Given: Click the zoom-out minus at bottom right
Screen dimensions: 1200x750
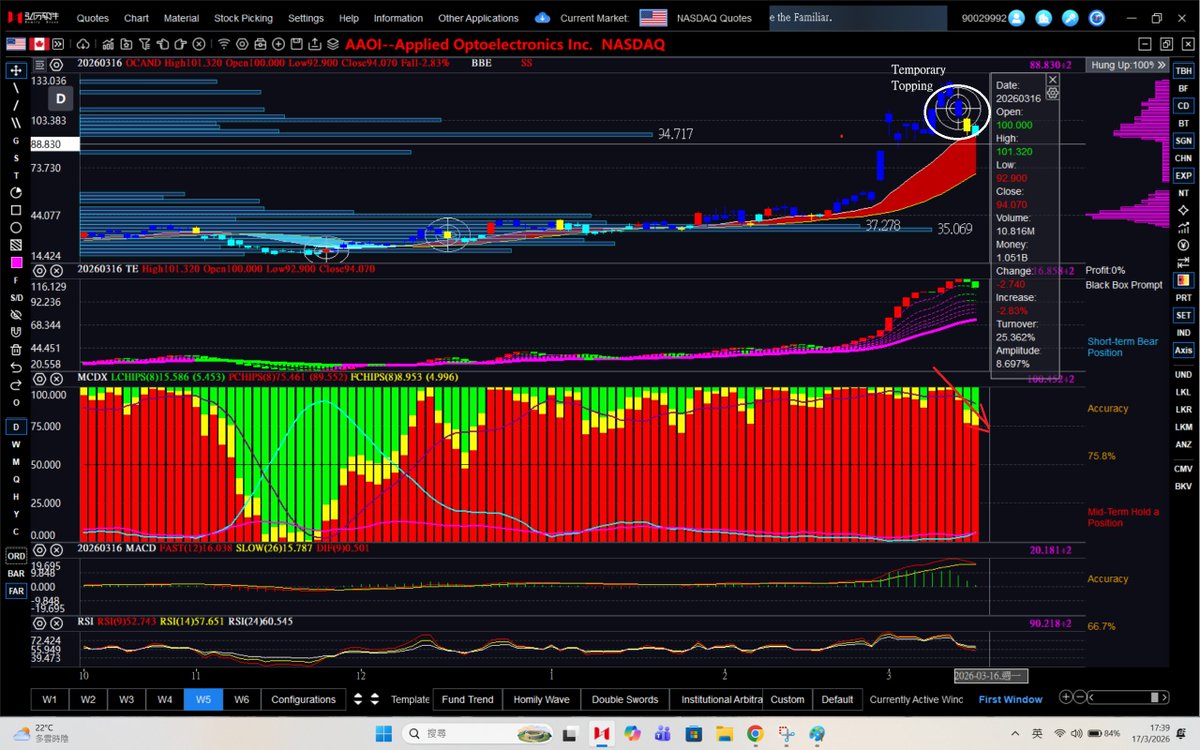Looking at the screenshot, I should tap(1080, 697).
